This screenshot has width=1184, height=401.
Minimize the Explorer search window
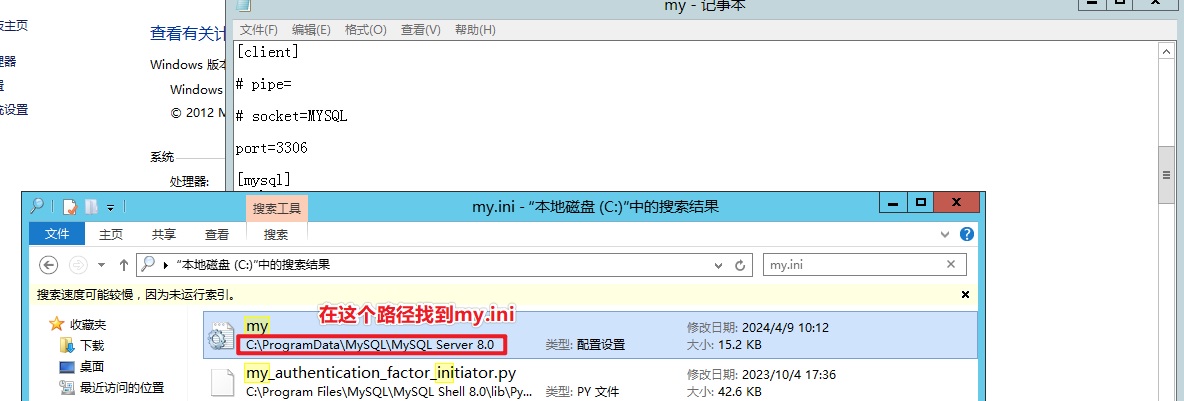pyautogui.click(x=895, y=203)
